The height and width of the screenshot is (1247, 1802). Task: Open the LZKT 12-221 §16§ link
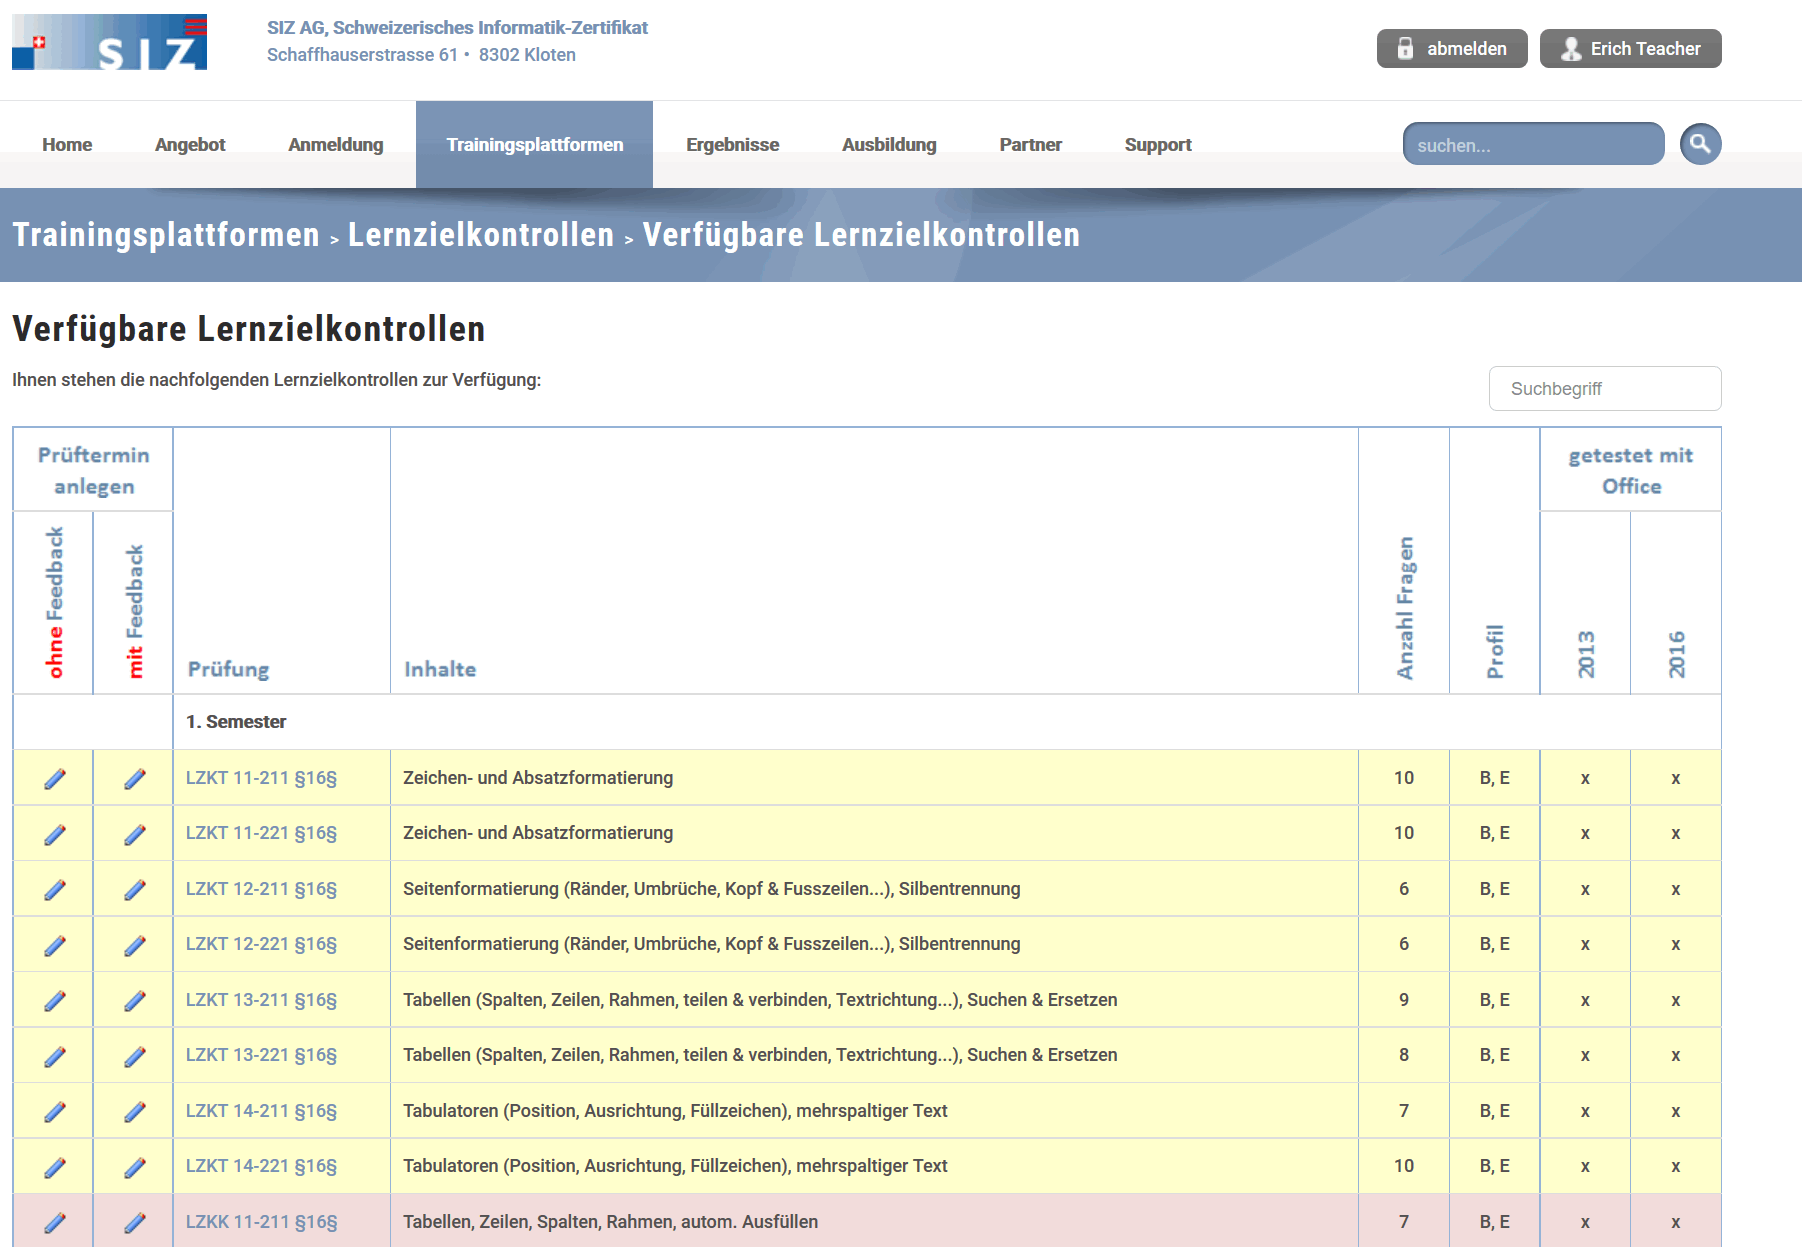[261, 944]
